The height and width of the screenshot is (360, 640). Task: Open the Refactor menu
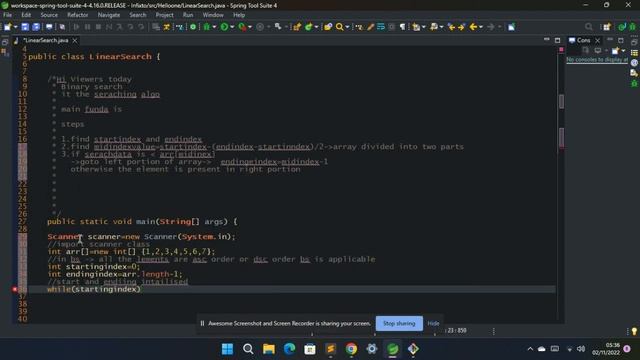(78, 15)
